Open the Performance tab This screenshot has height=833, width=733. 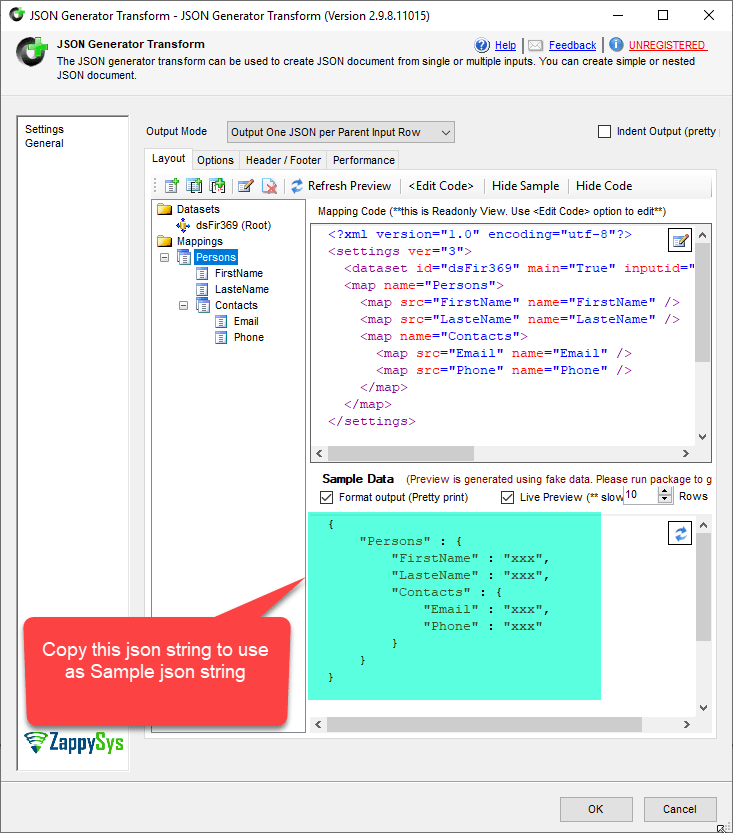[364, 160]
